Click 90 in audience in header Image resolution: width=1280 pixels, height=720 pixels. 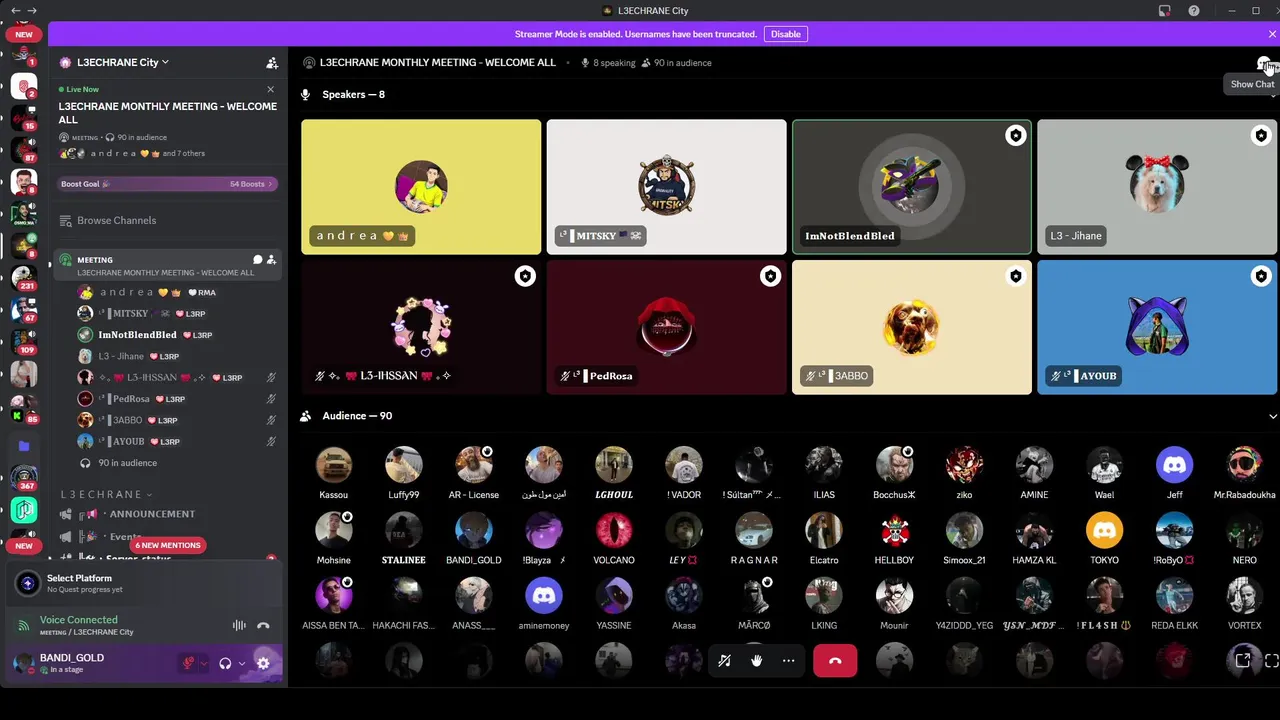tap(675, 63)
